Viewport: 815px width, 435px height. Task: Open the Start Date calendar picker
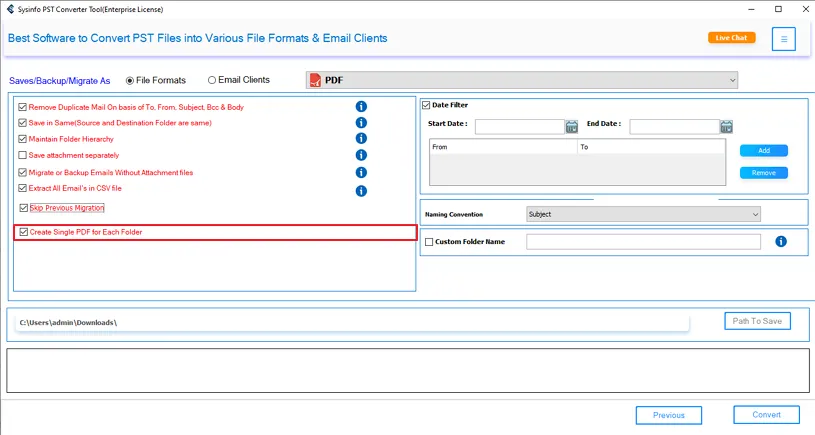pos(572,126)
